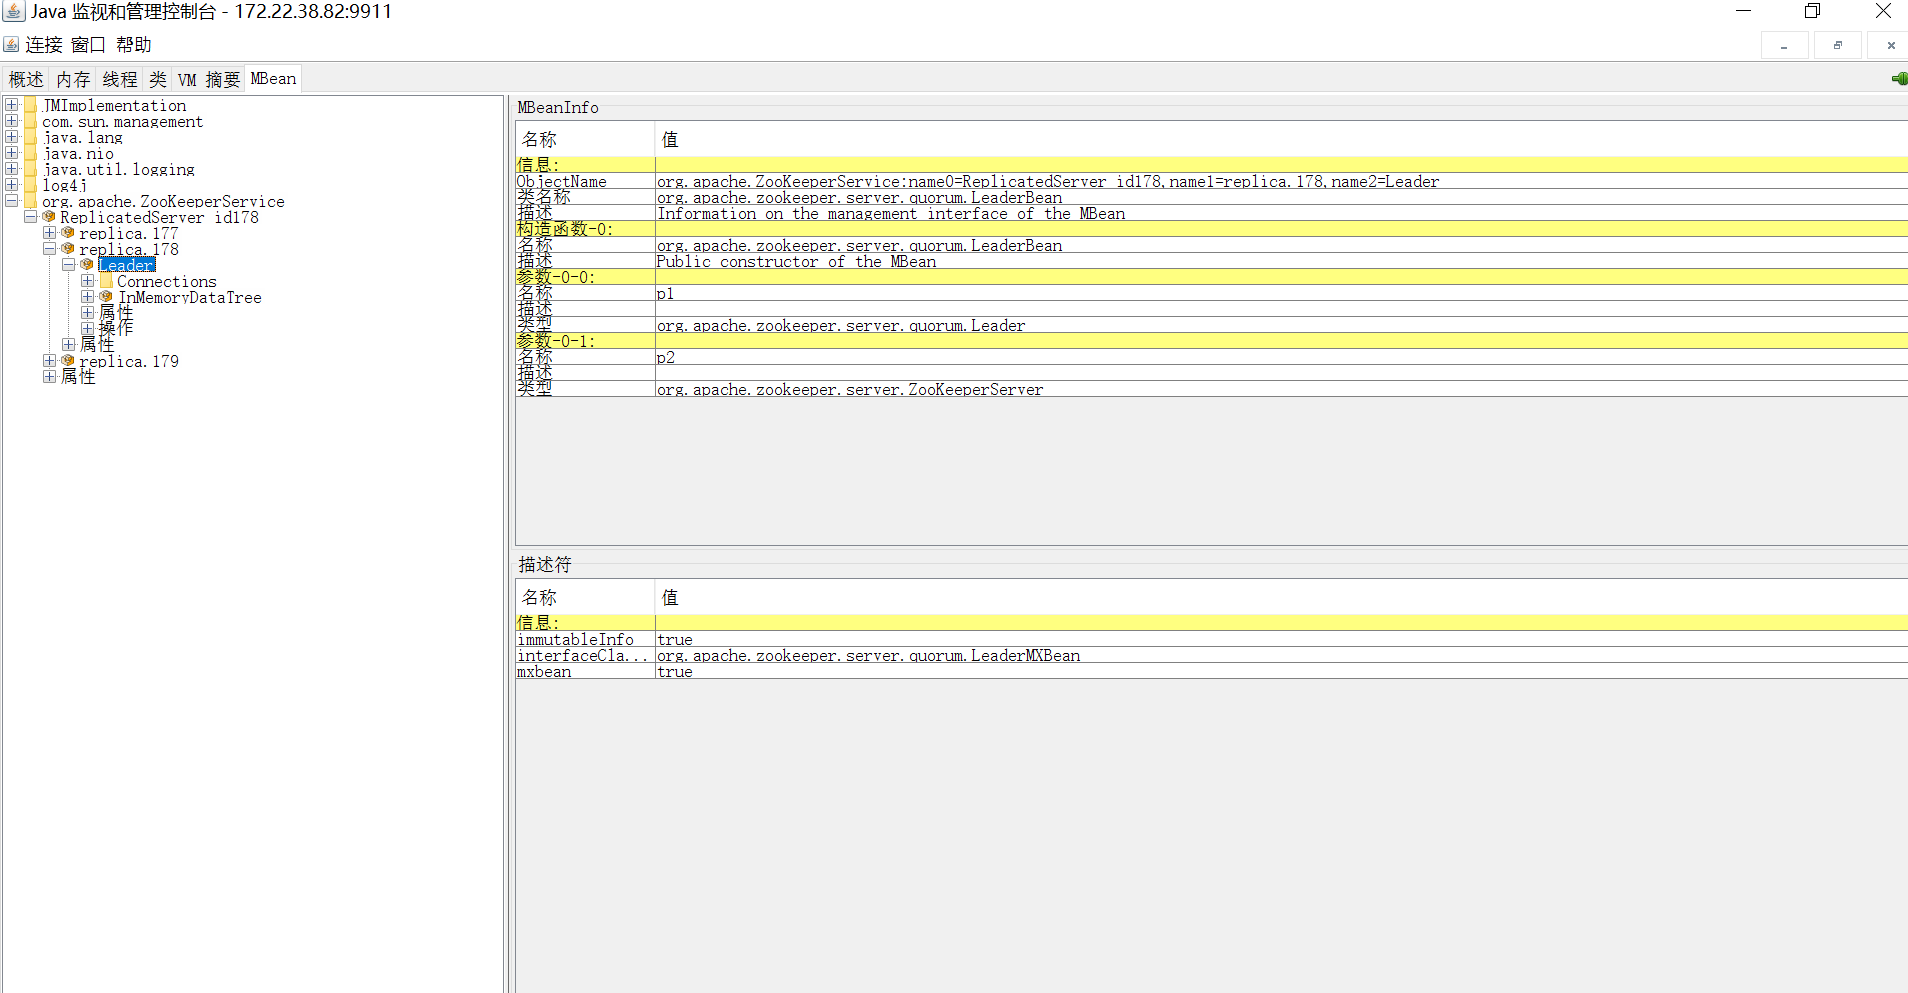Click the JMImplementation folder icon
The image size is (1908, 993).
click(31, 105)
